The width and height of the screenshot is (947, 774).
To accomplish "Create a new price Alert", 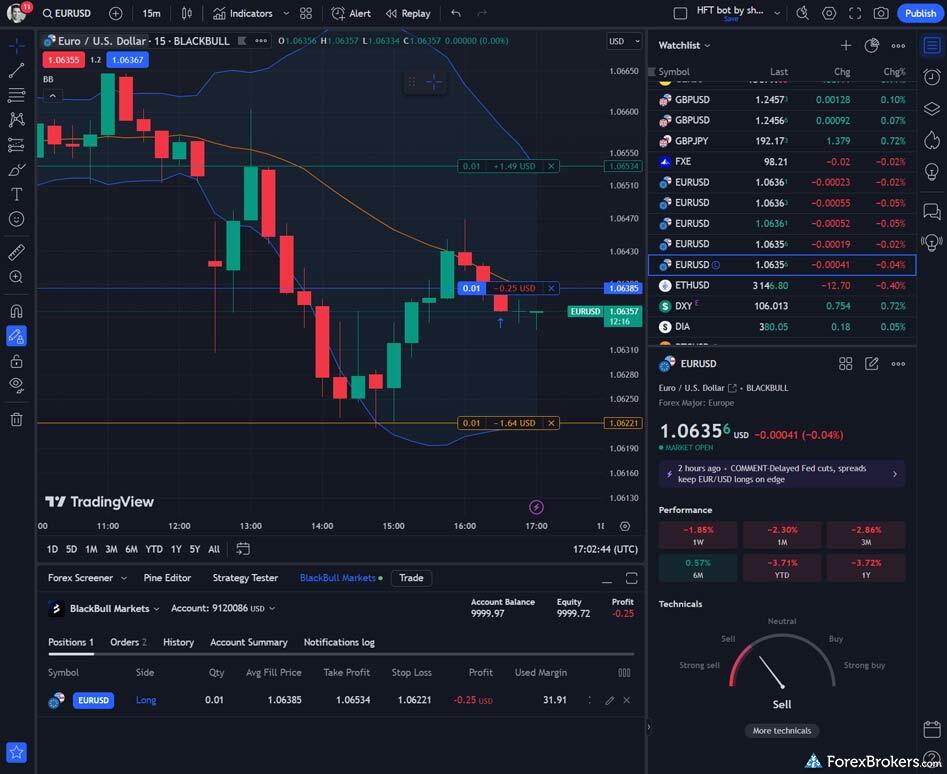I will pyautogui.click(x=352, y=13).
